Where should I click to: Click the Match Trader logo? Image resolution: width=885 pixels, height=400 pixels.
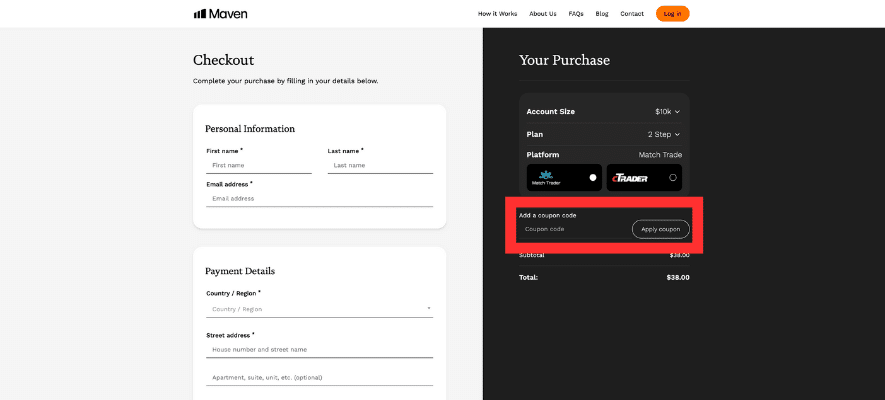[x=546, y=178]
